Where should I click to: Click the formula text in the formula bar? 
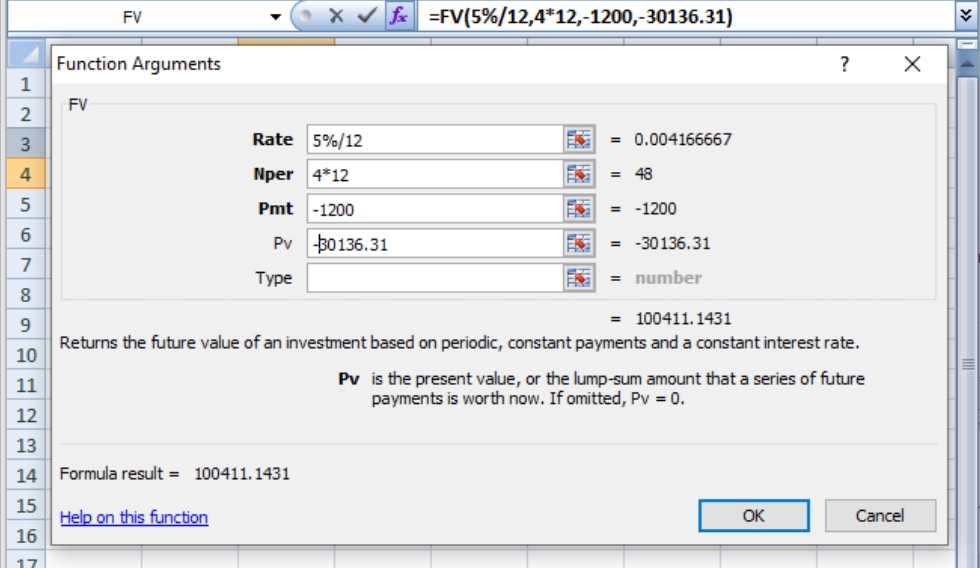(580, 16)
